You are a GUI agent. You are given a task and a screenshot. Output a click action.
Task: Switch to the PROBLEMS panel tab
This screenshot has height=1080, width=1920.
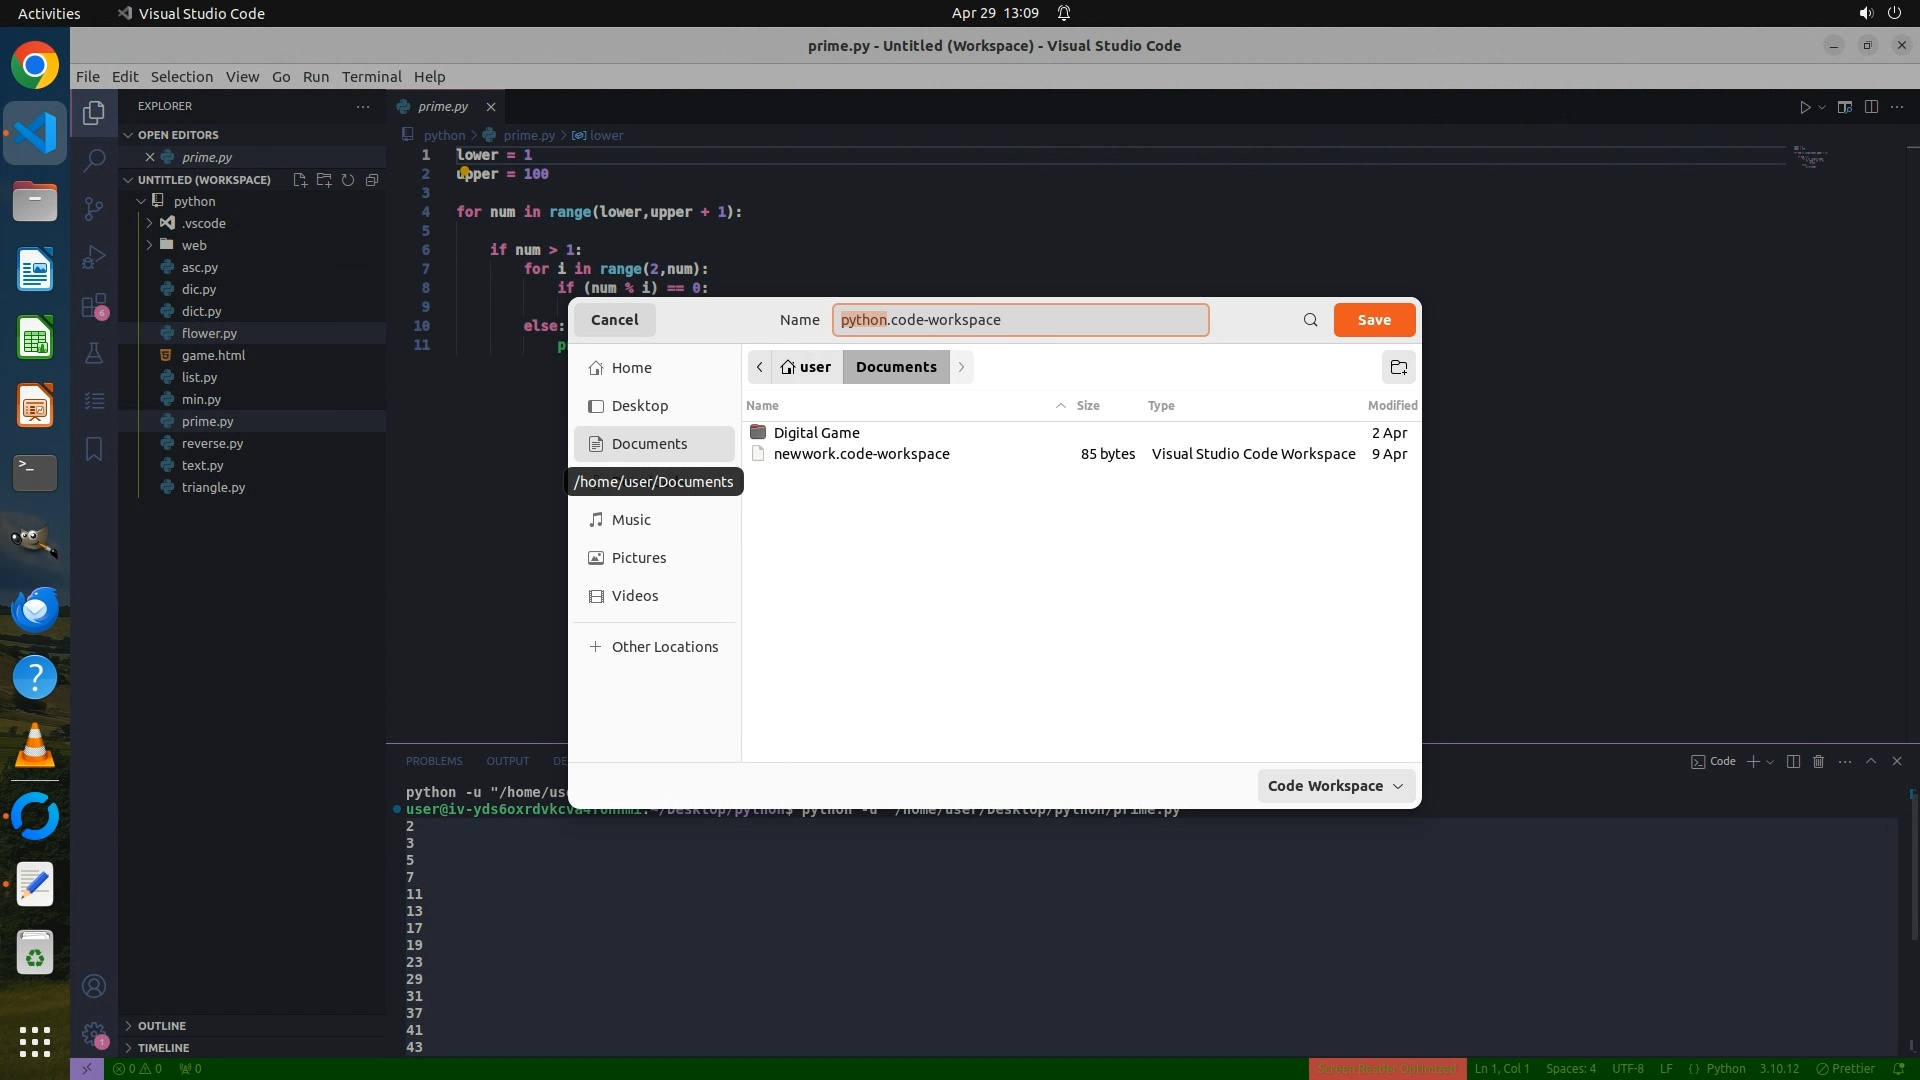[x=434, y=762]
